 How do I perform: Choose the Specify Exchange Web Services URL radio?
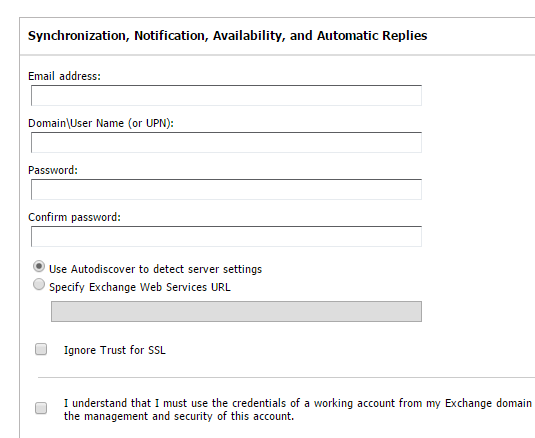(39, 284)
